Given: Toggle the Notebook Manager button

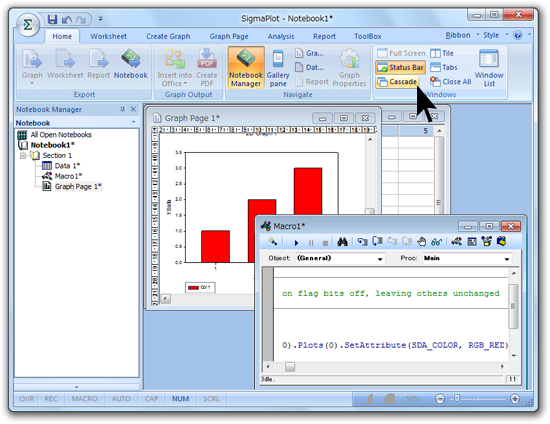Looking at the screenshot, I should (x=246, y=67).
